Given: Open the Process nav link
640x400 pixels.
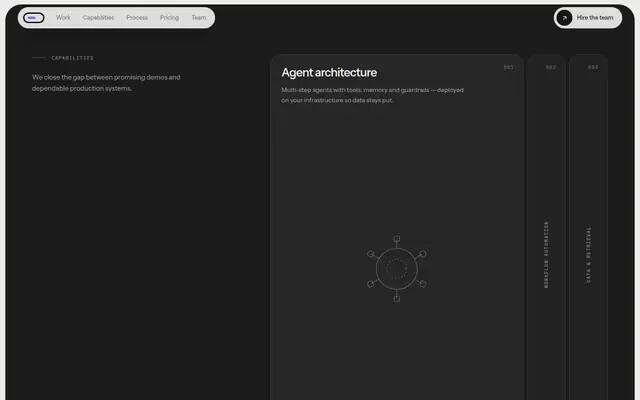Looking at the screenshot, I should (137, 18).
